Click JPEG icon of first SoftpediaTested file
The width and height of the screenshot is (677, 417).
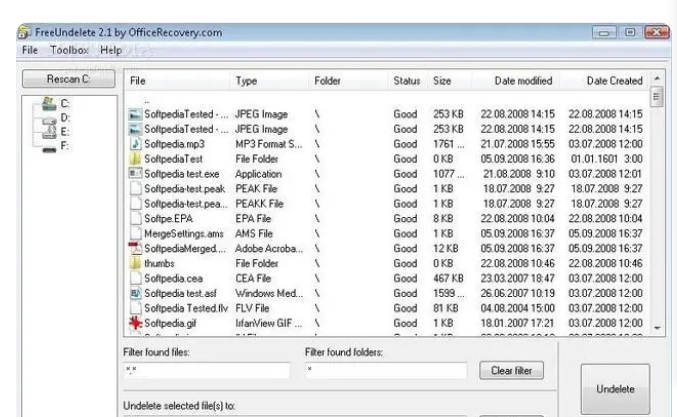click(x=135, y=114)
